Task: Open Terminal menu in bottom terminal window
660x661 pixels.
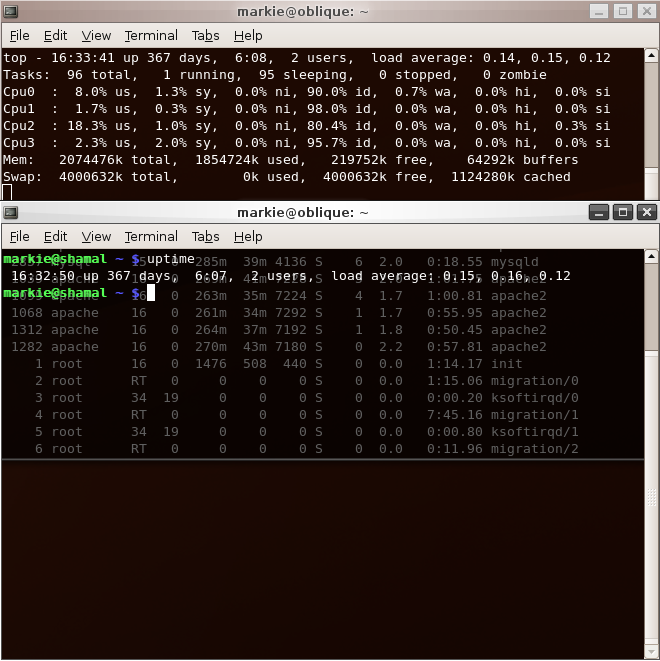Action: (x=151, y=237)
